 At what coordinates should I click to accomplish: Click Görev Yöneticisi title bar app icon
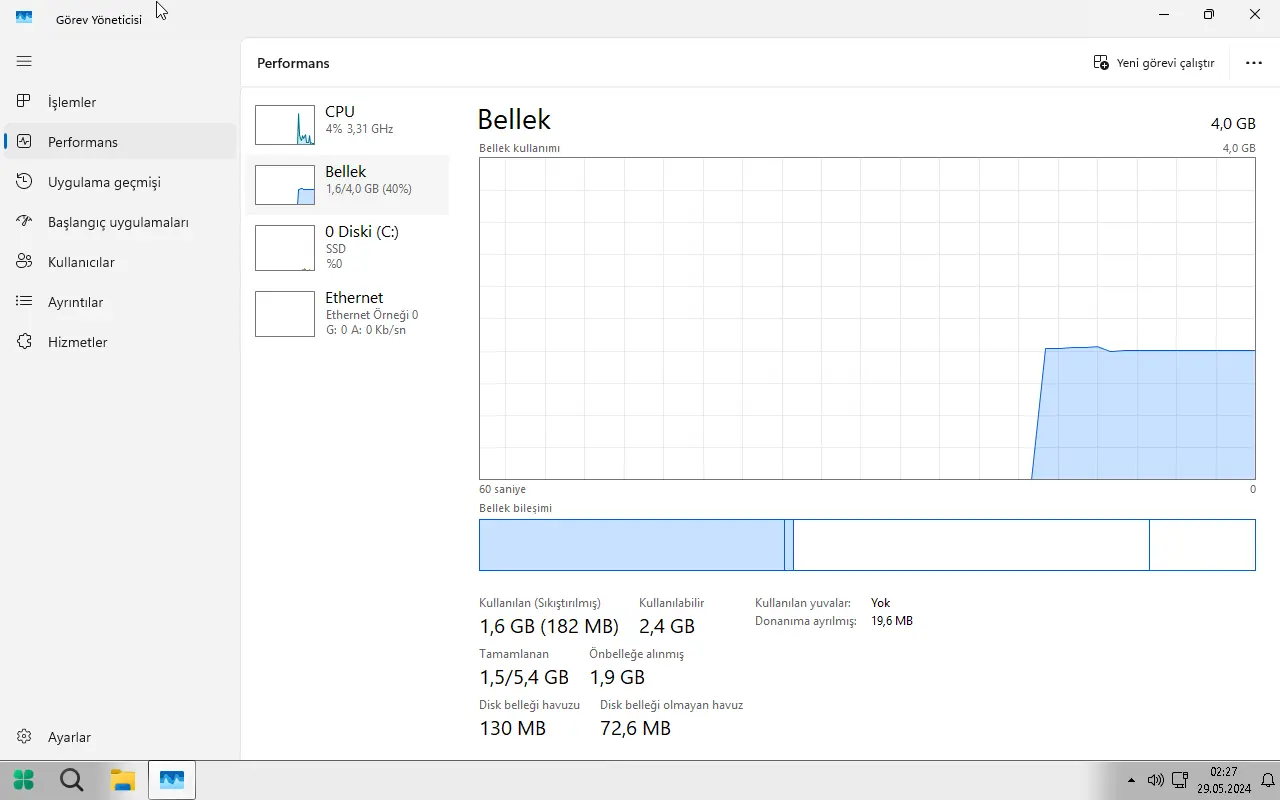(x=24, y=16)
